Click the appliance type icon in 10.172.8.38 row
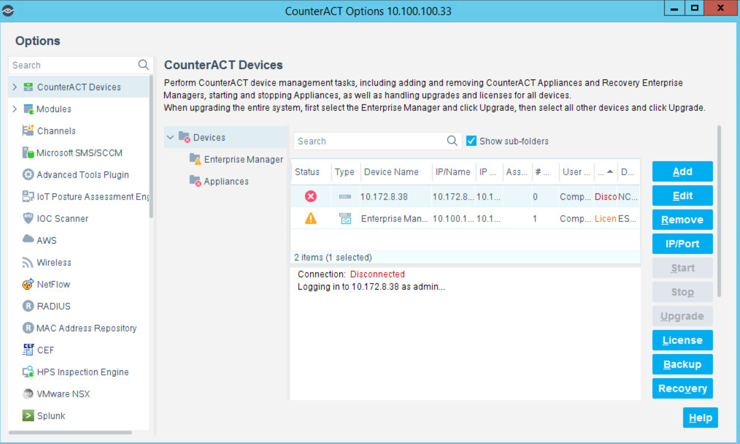Image resolution: width=740 pixels, height=444 pixels. 345,197
